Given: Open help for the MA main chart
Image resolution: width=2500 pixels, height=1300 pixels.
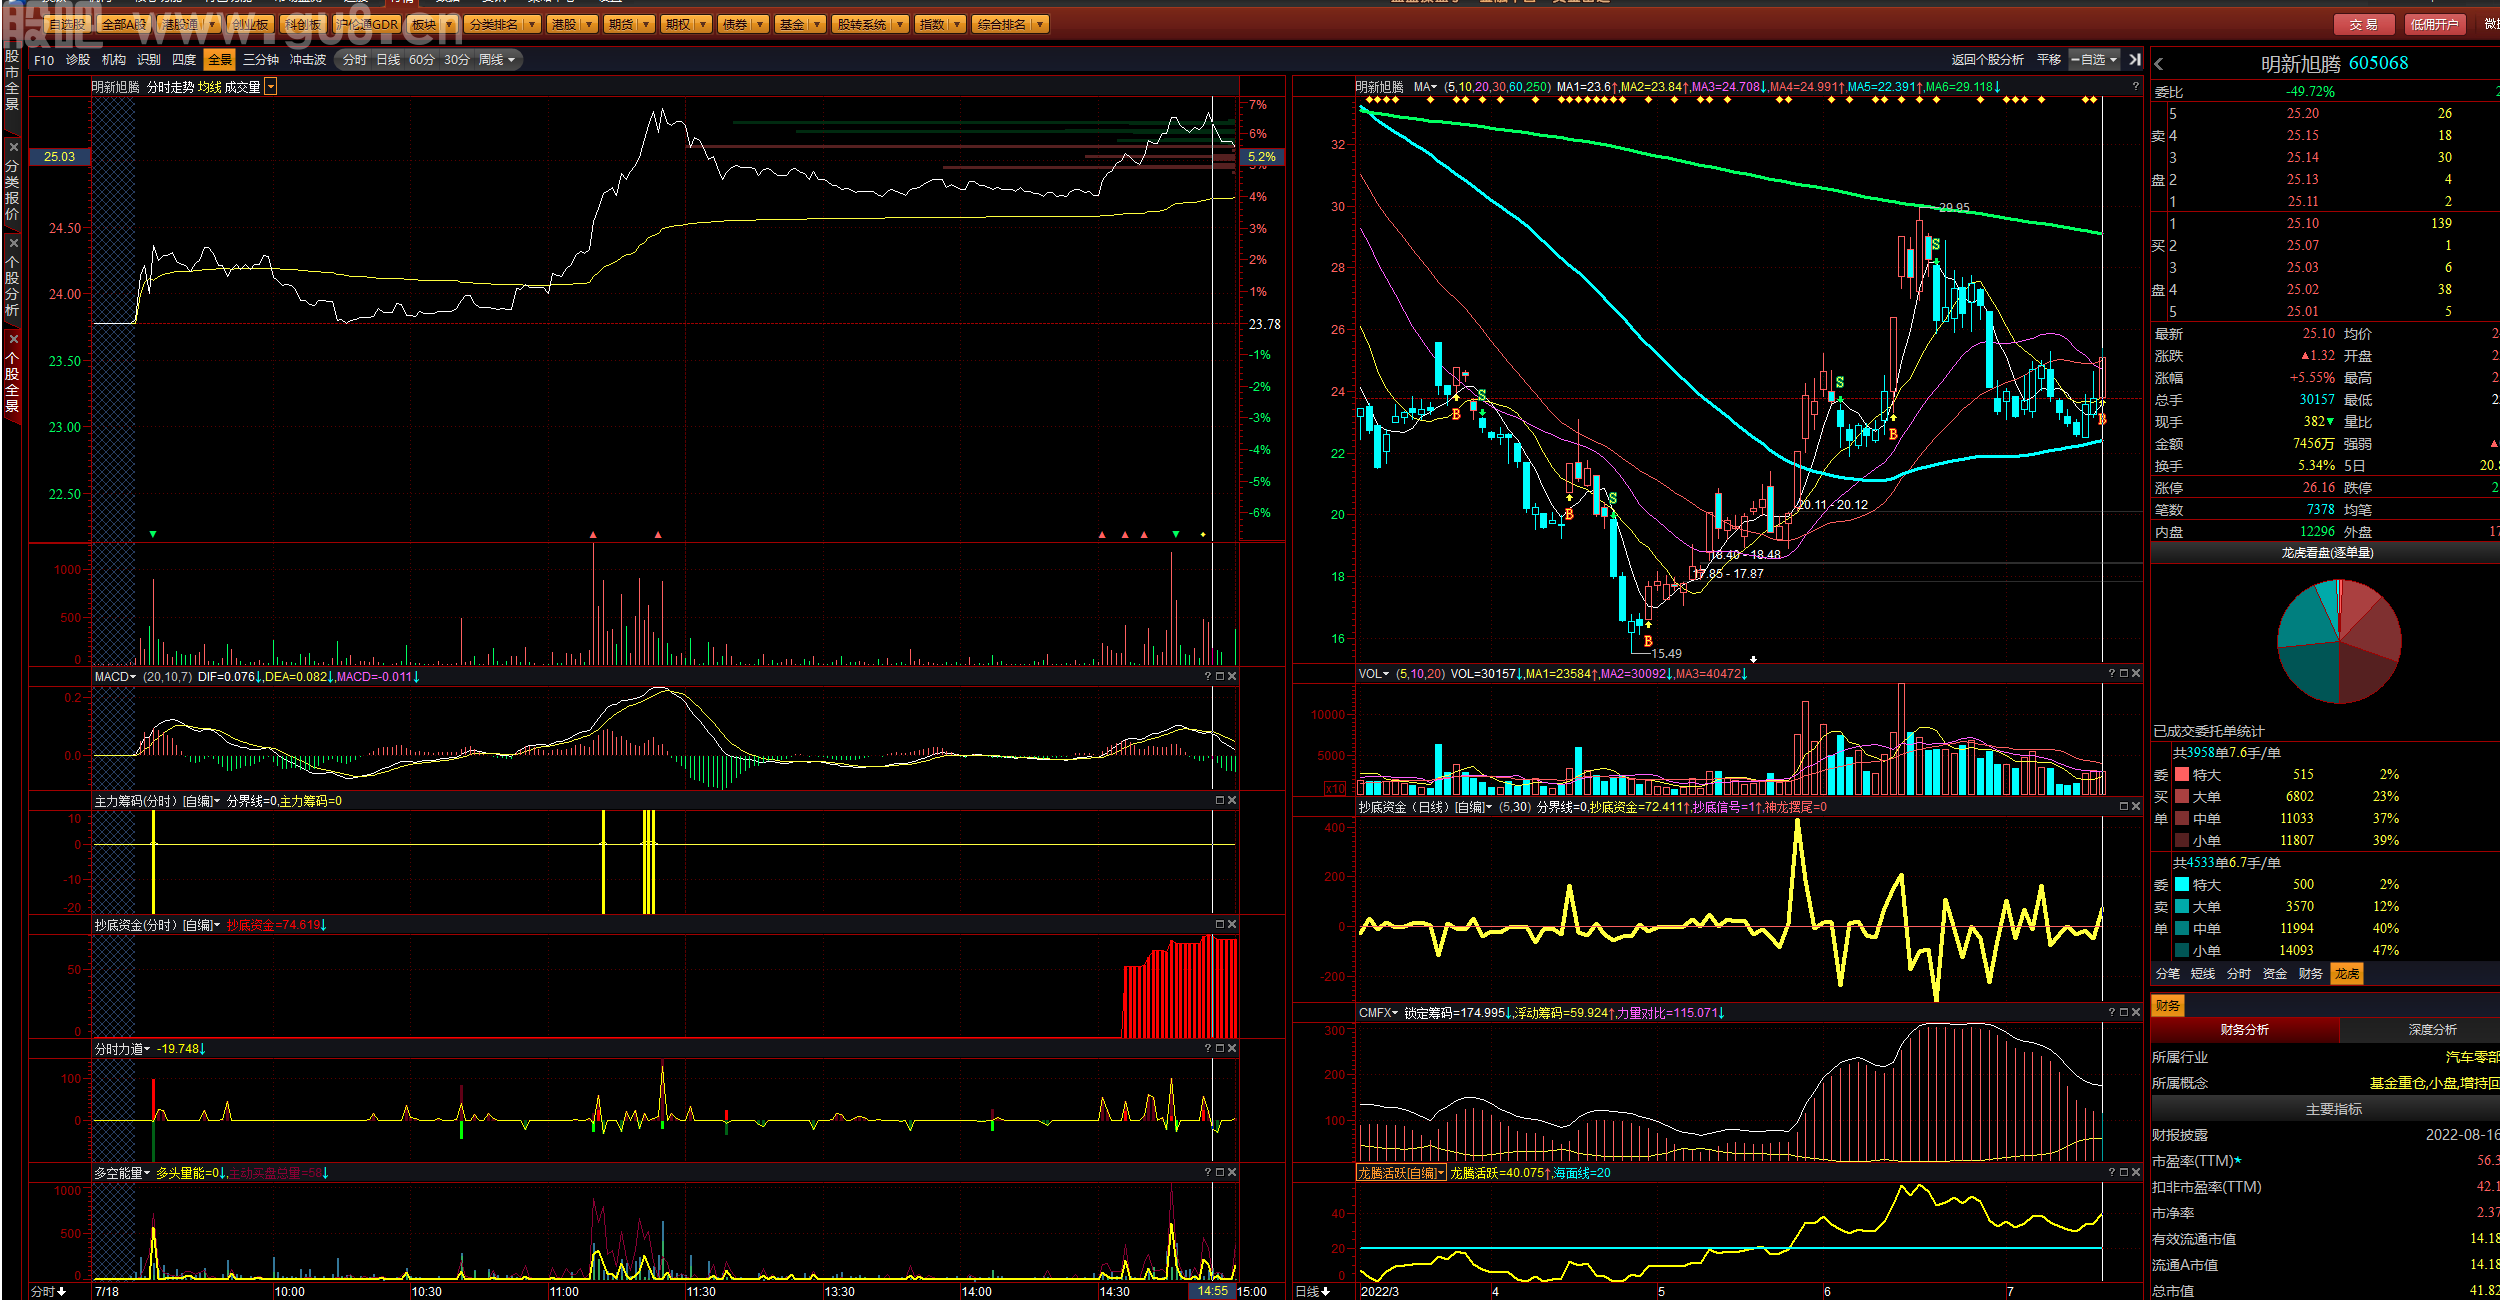Looking at the screenshot, I should 2135,87.
